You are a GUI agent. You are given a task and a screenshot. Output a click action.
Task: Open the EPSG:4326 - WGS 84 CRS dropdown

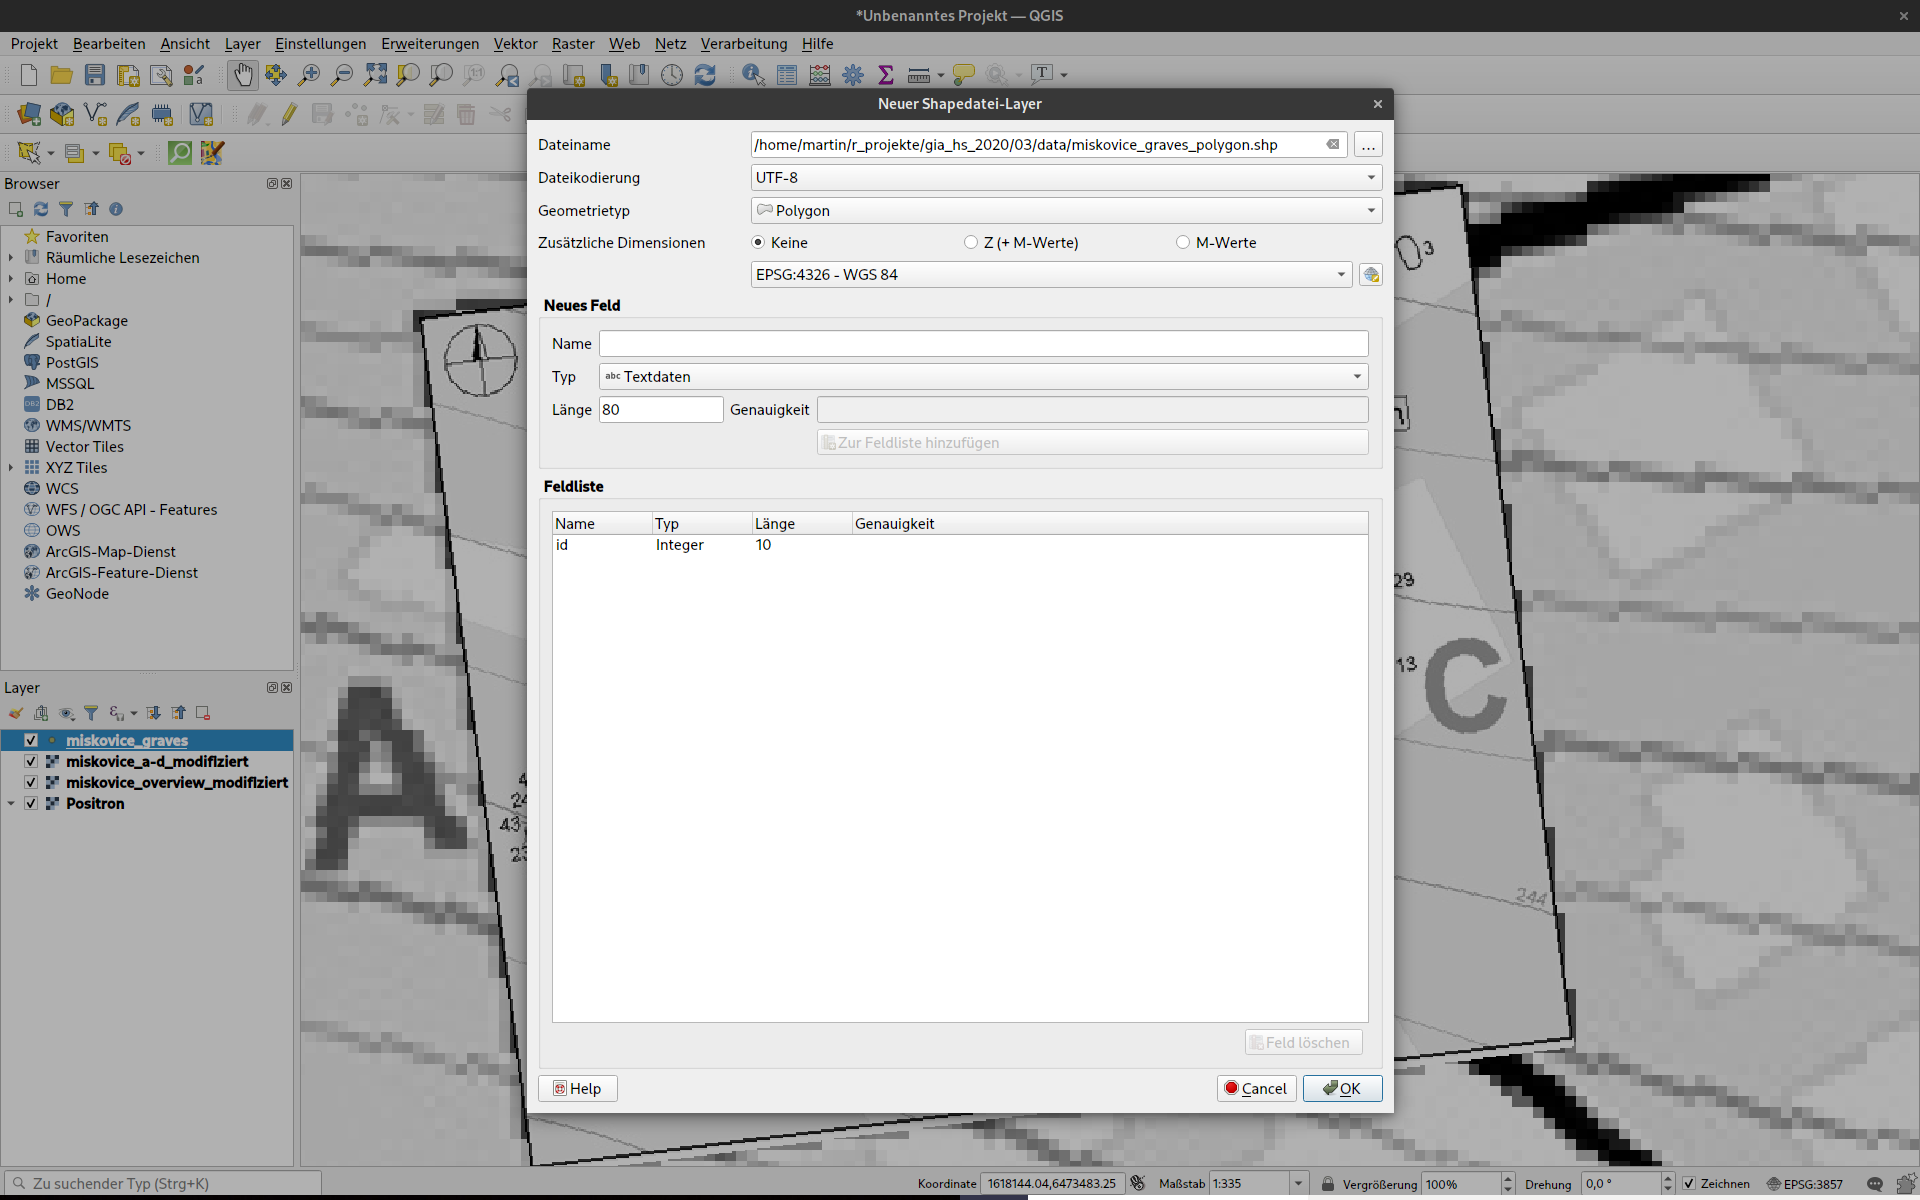pos(1051,275)
